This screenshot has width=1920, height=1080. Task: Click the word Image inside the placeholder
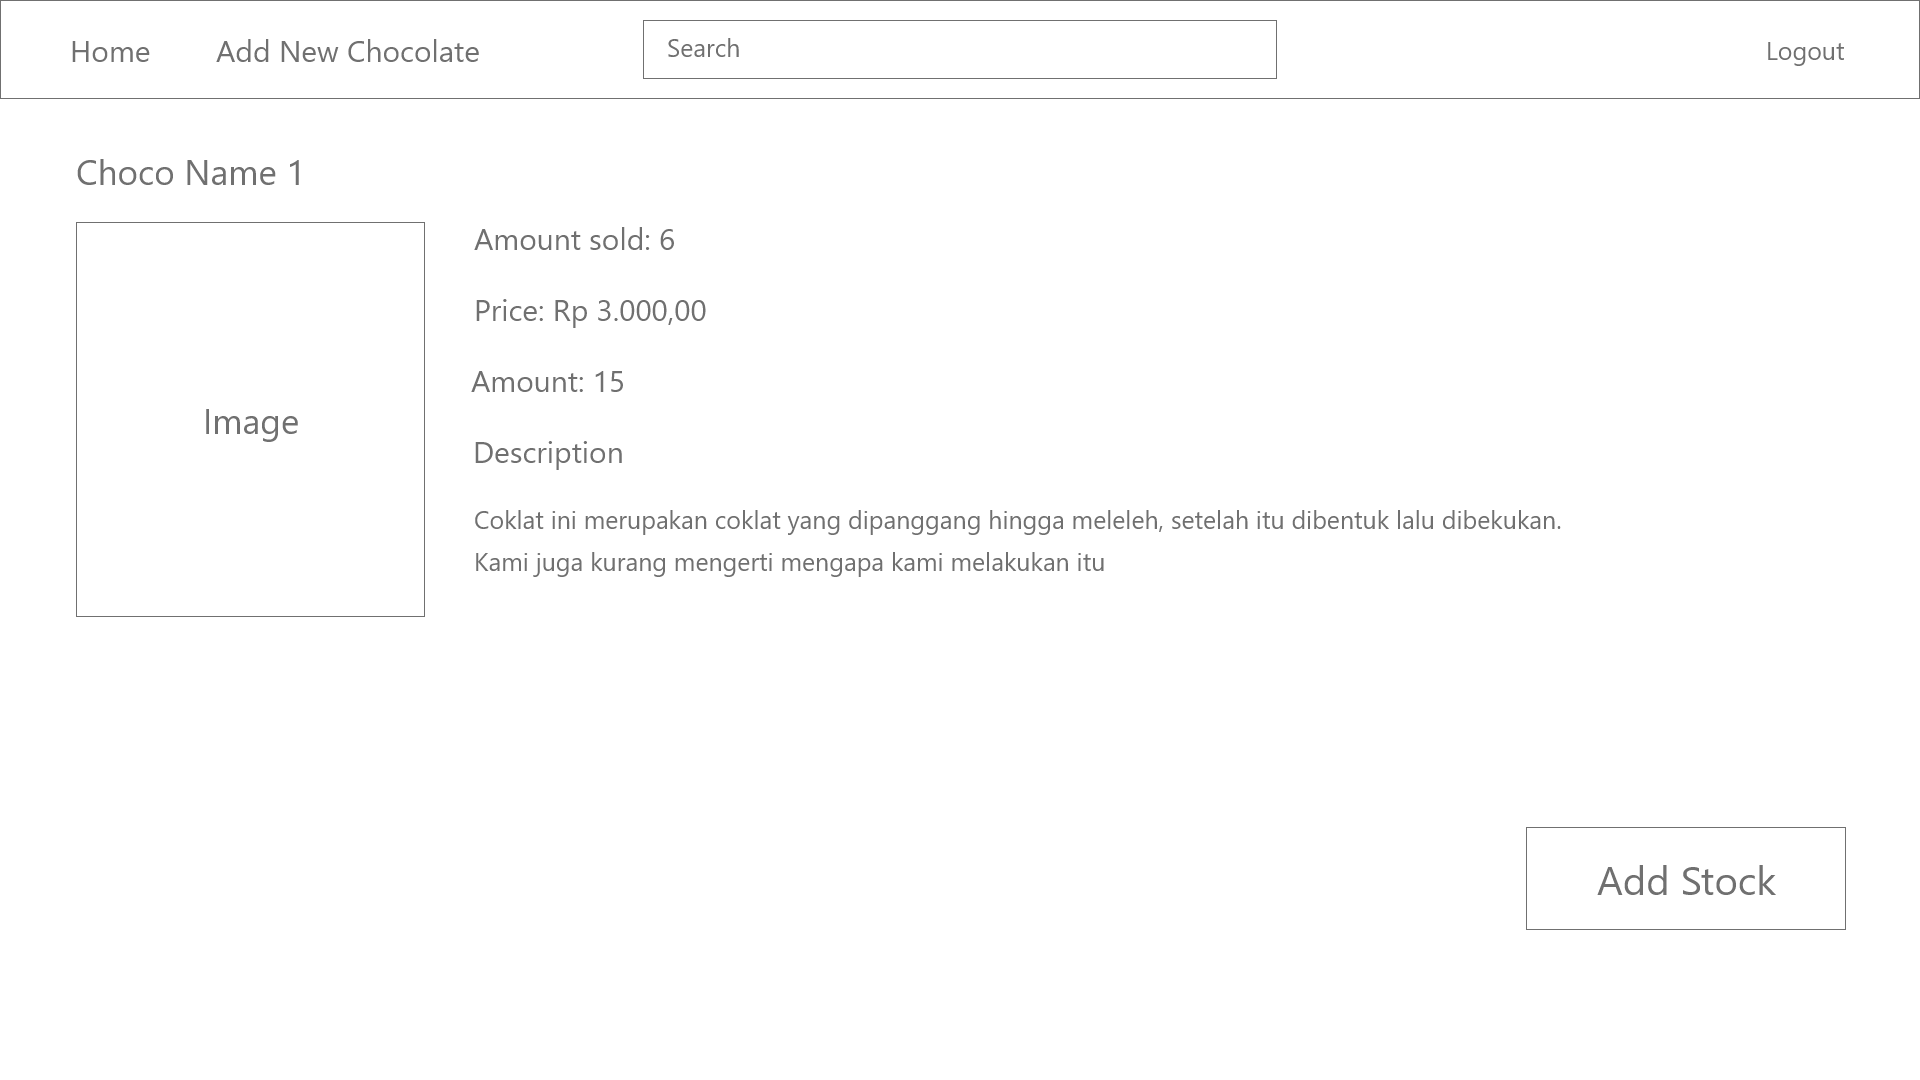pyautogui.click(x=251, y=422)
